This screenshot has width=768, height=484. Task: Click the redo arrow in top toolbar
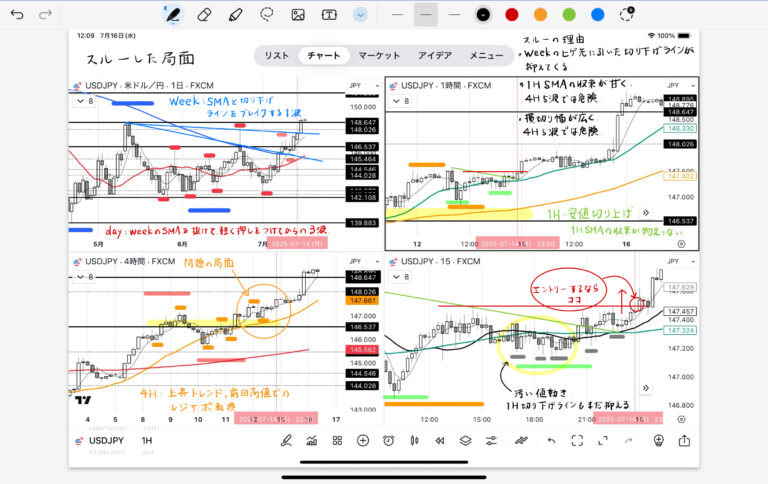pyautogui.click(x=46, y=15)
